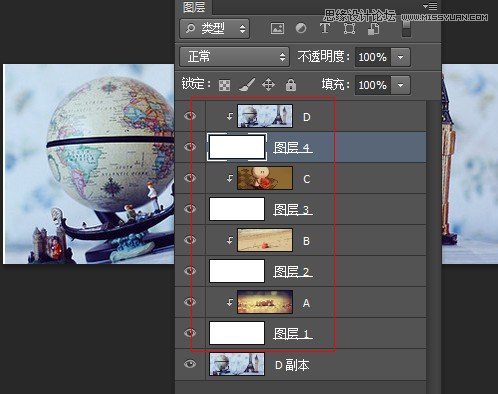Viewport: 498px width, 394px height.
Task: Lock transparent pixels checkerboard icon
Action: (x=224, y=85)
